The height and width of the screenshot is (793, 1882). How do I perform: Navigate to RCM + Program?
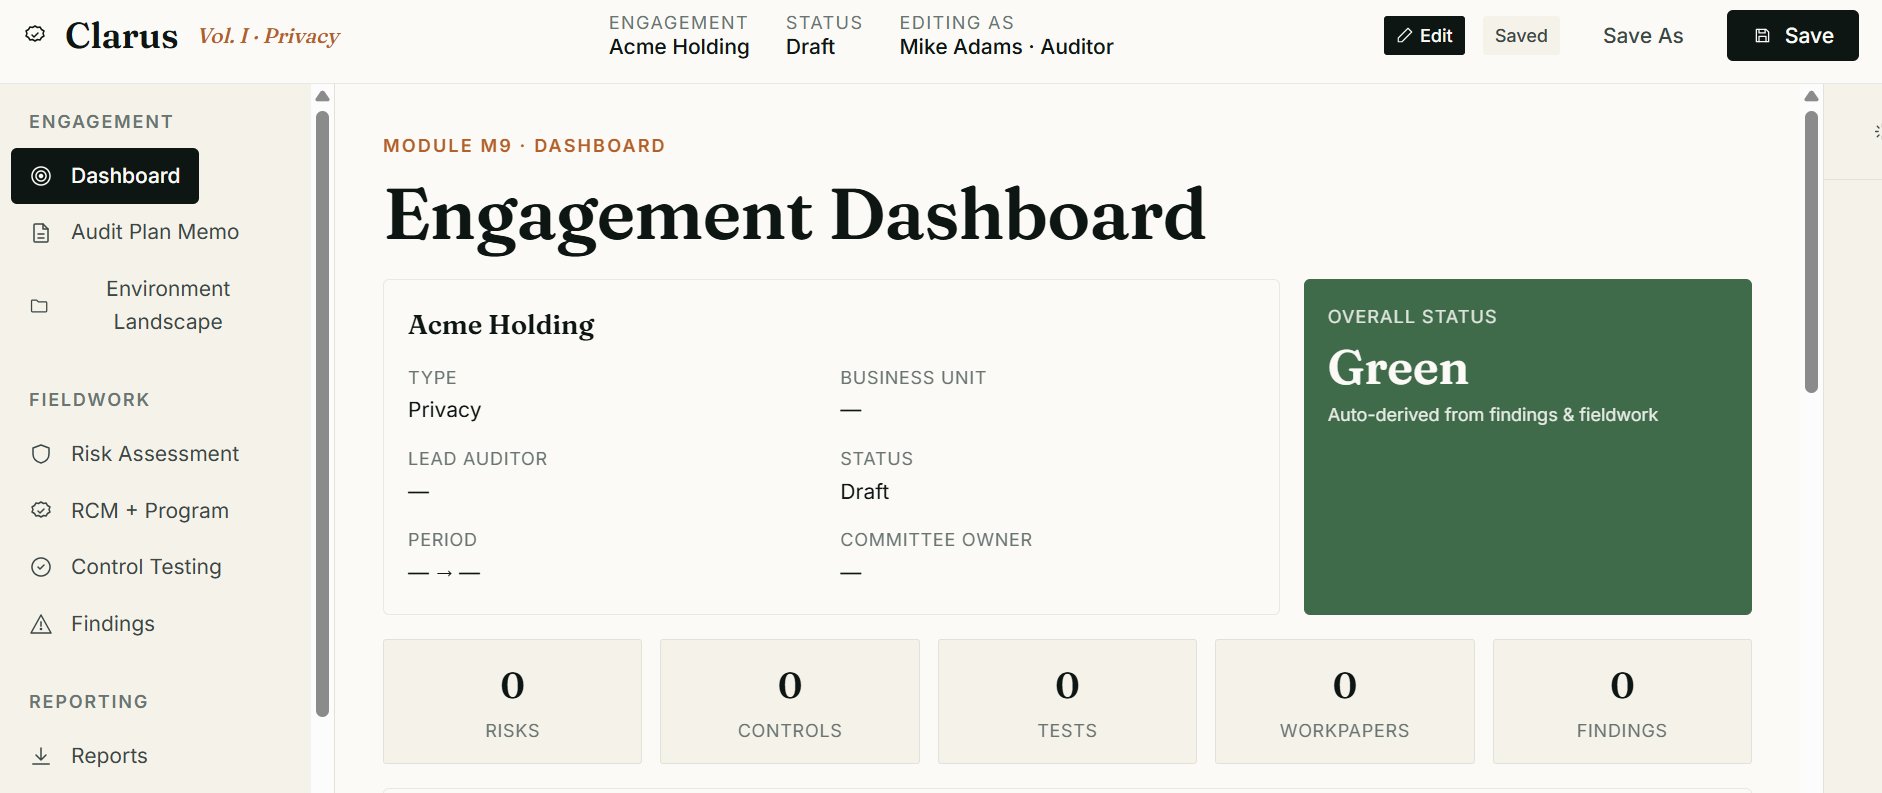tap(150, 511)
